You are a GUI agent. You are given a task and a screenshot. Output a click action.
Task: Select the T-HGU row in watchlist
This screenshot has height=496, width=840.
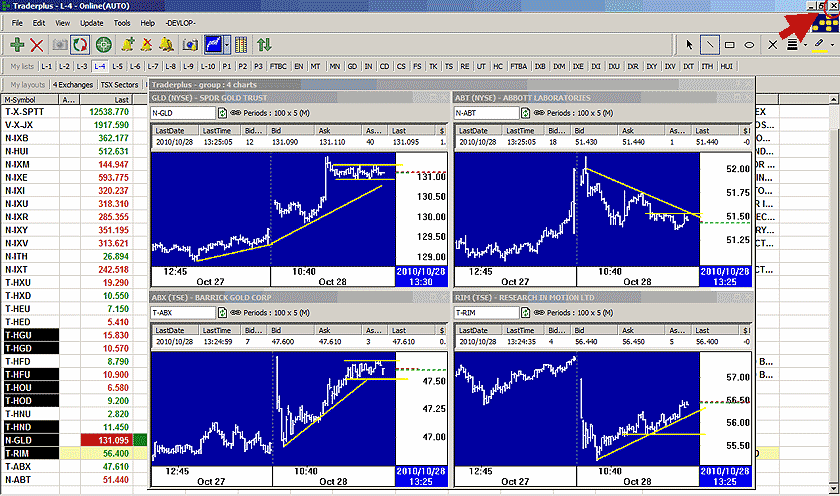[74, 335]
